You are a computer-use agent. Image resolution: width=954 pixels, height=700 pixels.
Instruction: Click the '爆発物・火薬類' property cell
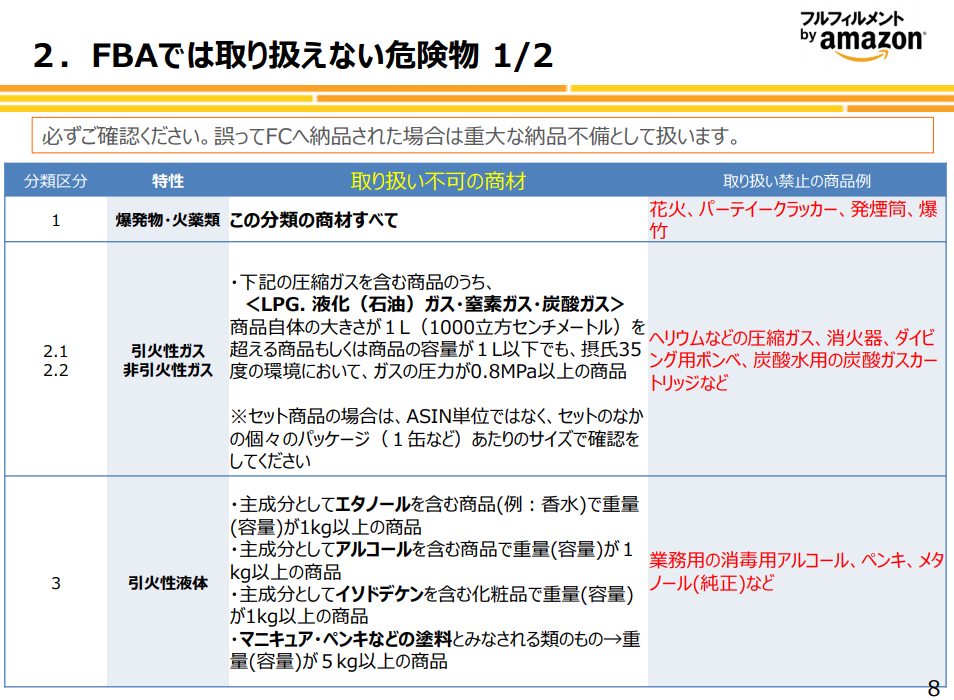168,220
